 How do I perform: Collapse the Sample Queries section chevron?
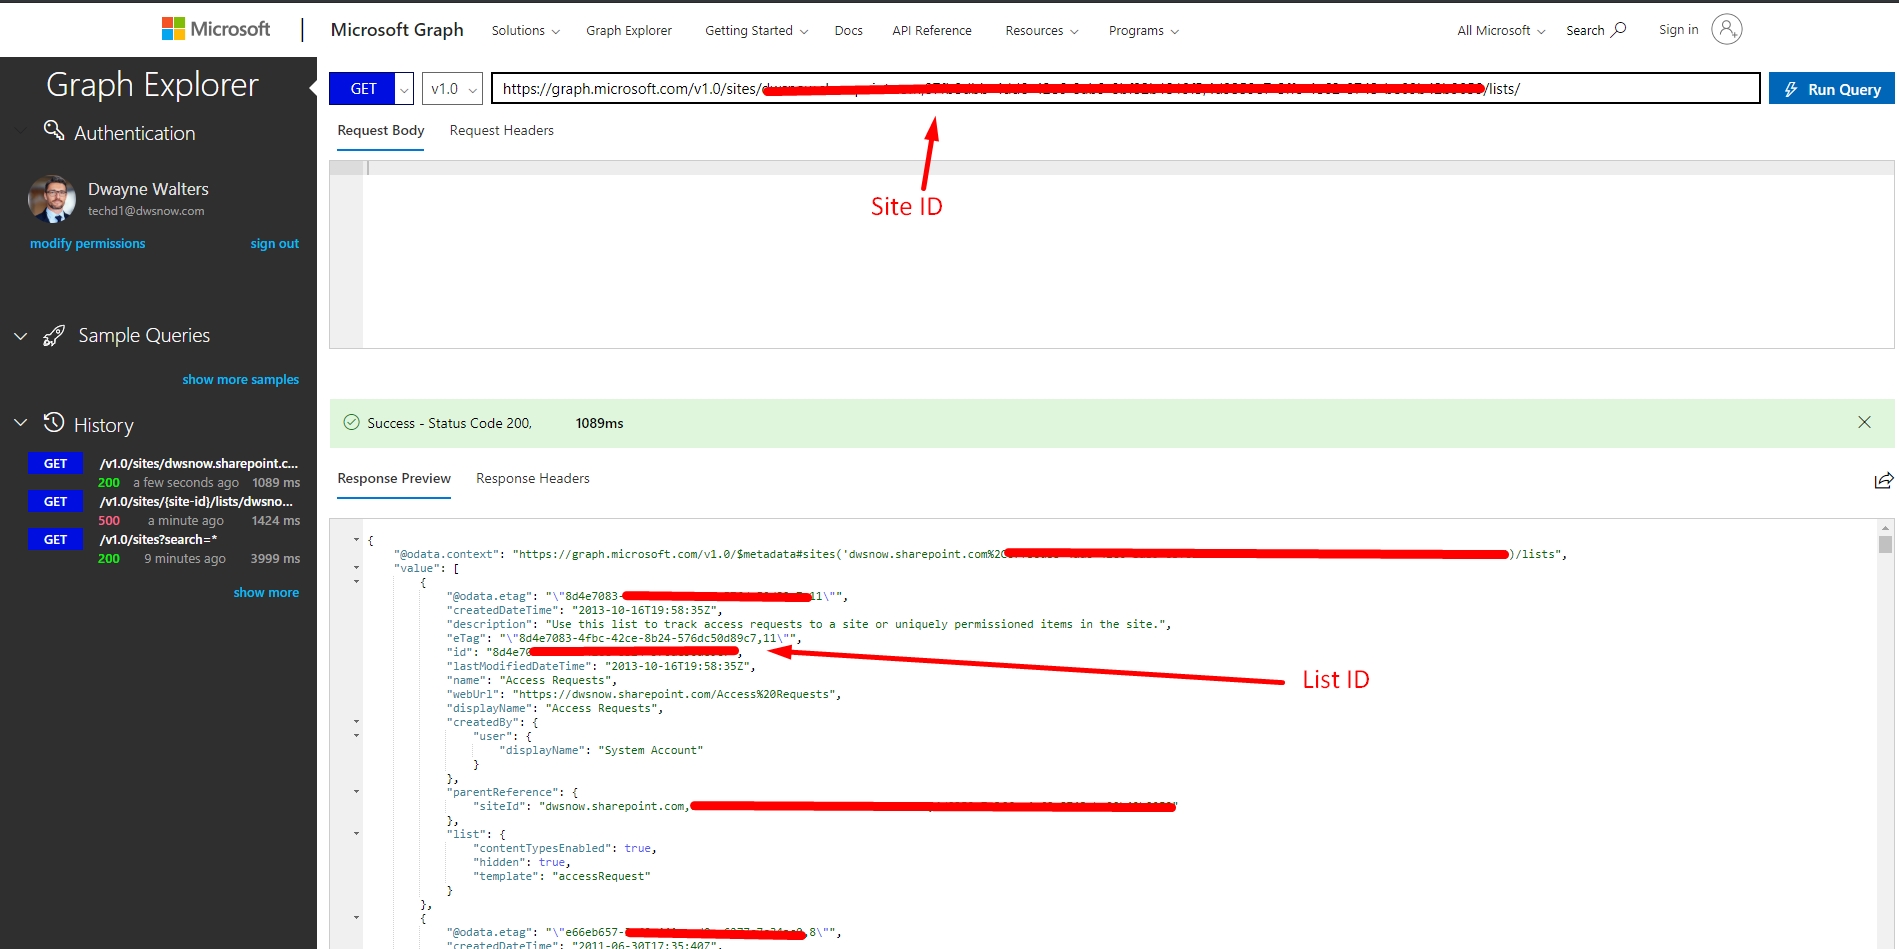20,336
